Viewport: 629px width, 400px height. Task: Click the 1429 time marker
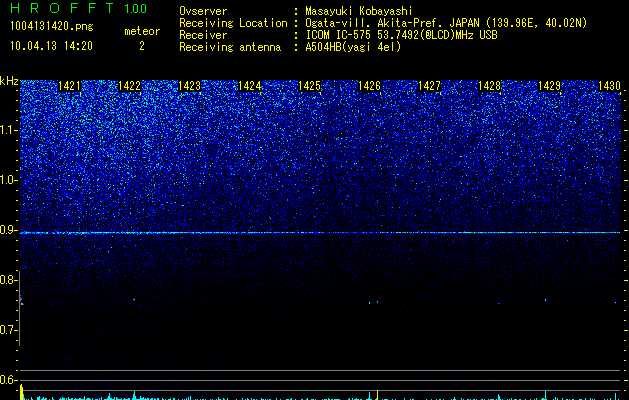tap(550, 86)
